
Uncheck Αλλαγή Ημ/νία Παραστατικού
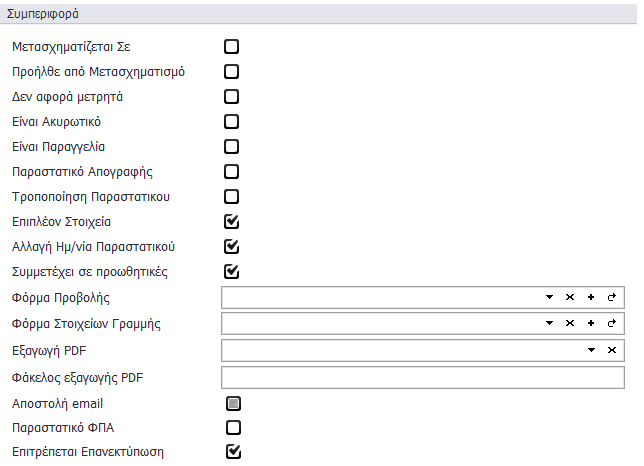click(232, 246)
